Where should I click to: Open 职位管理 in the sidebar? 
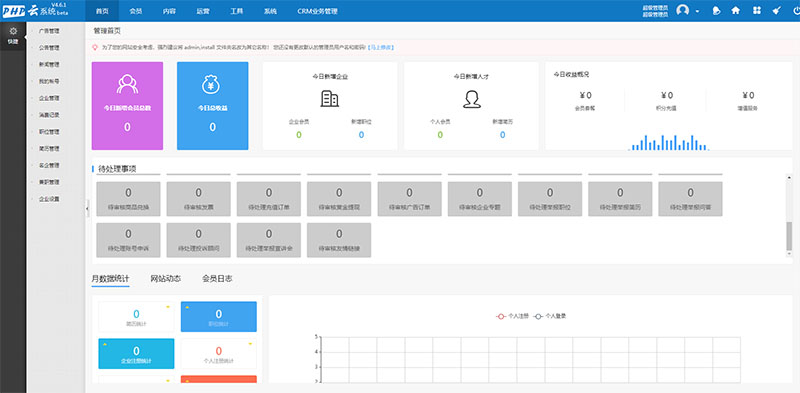coord(49,132)
